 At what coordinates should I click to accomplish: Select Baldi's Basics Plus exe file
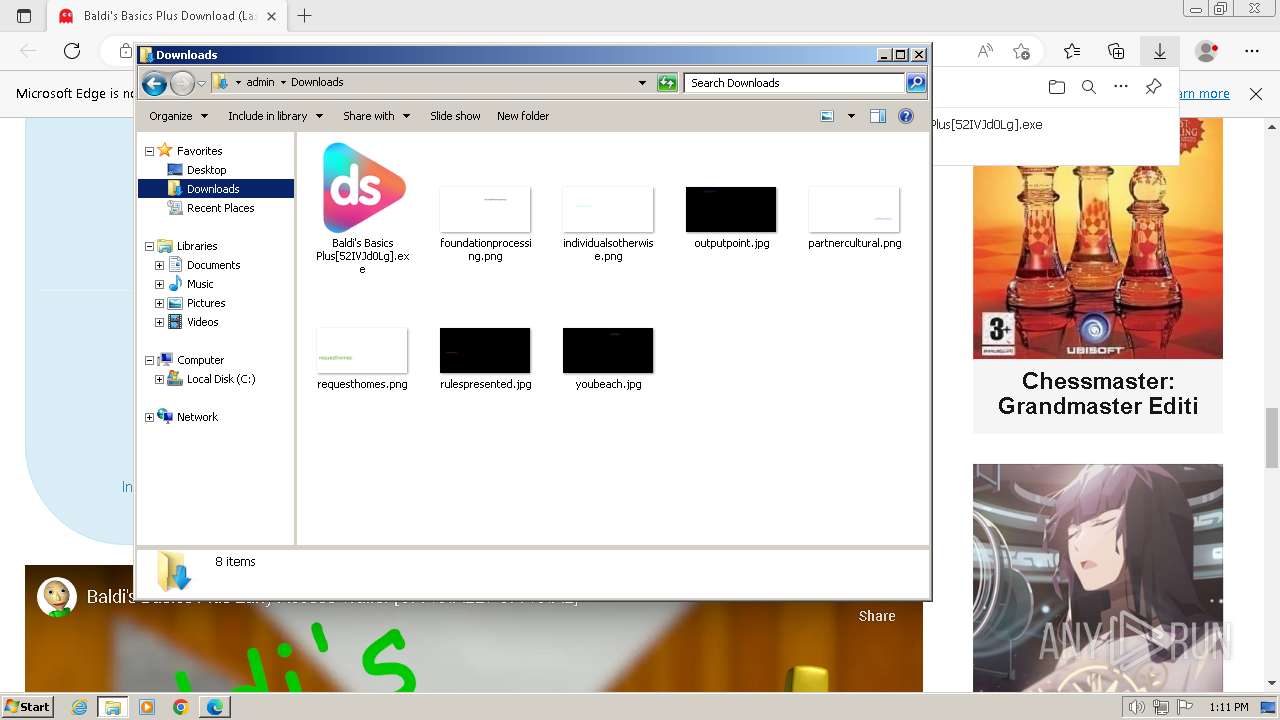363,207
